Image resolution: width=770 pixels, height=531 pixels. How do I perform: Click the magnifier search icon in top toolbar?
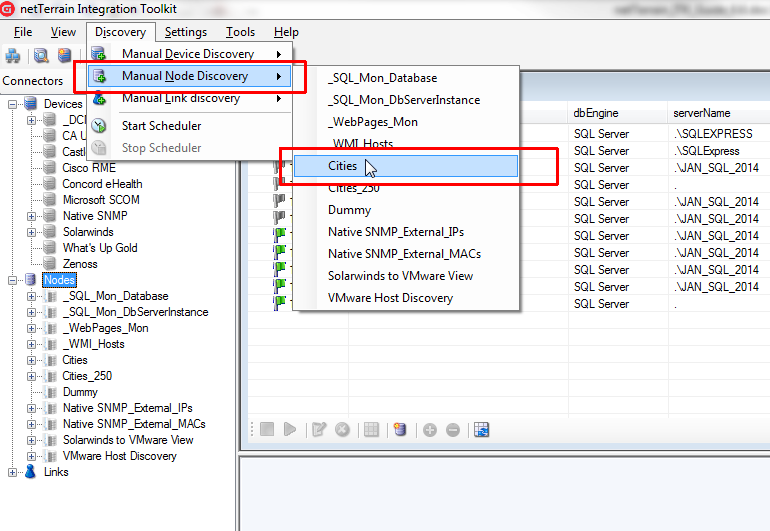point(41,56)
